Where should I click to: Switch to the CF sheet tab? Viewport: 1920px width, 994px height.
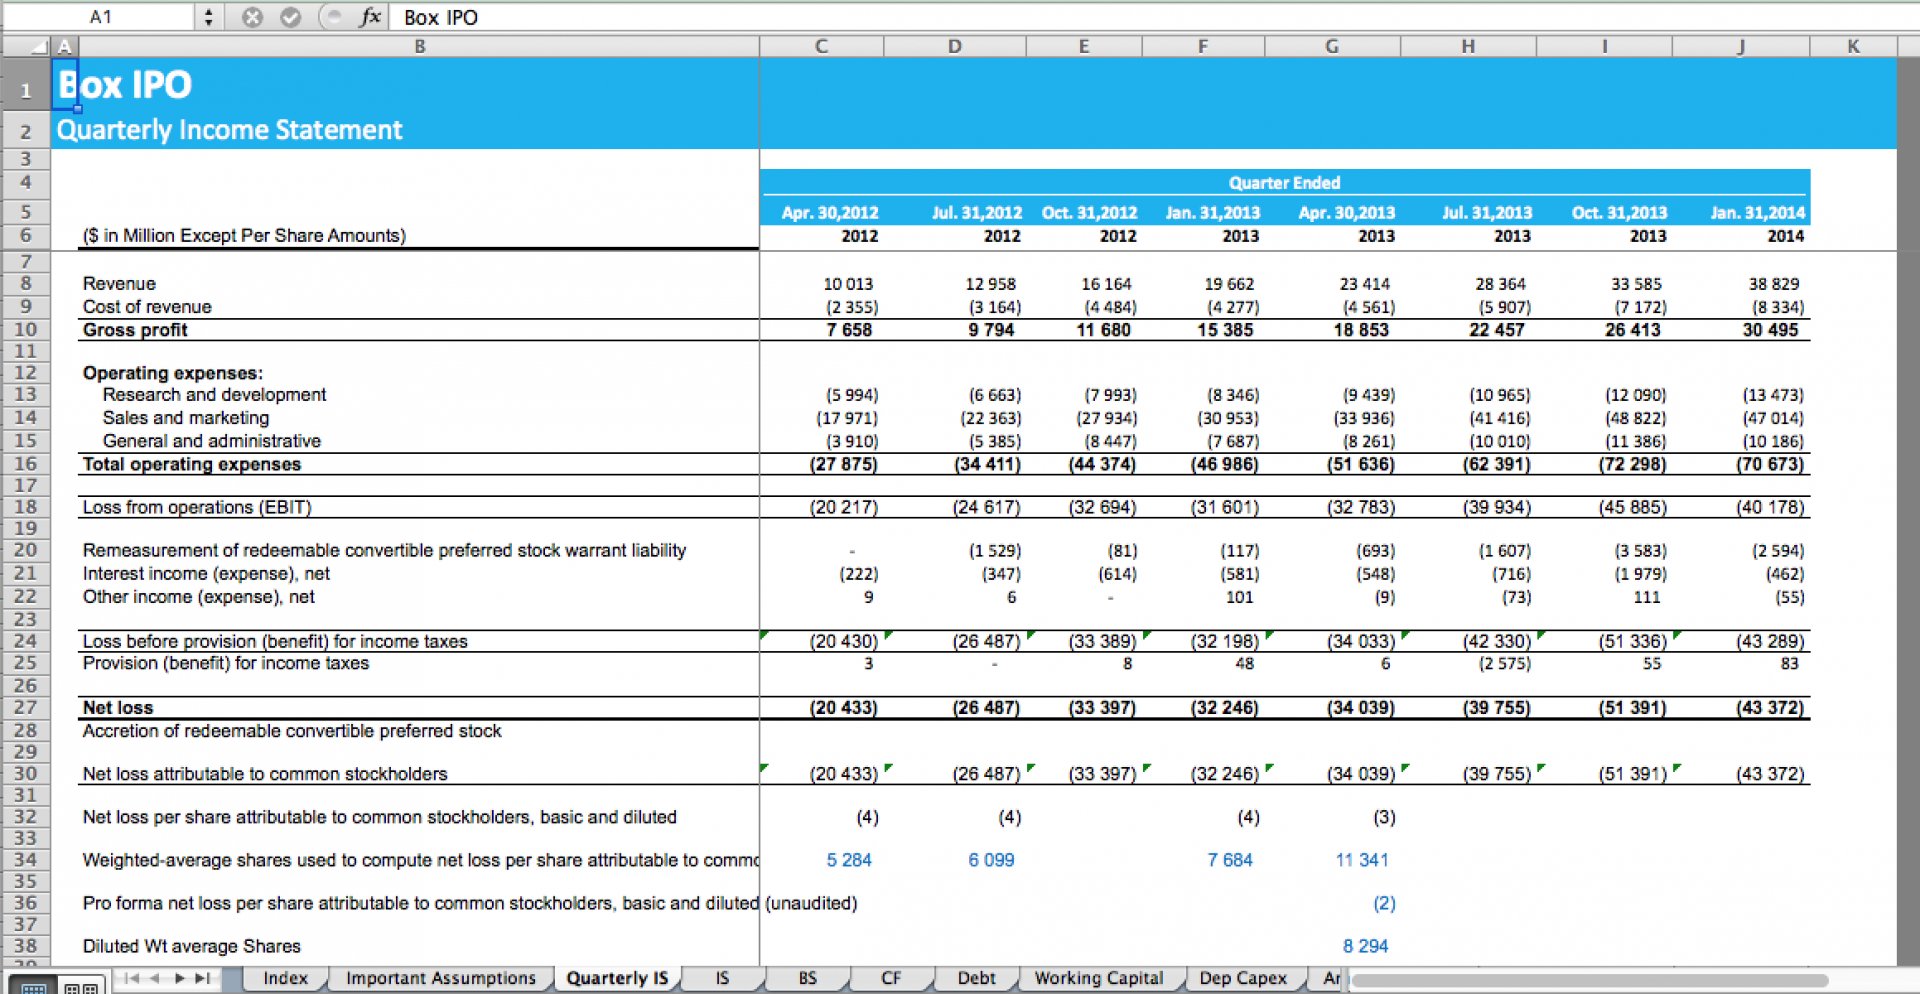coord(891,978)
